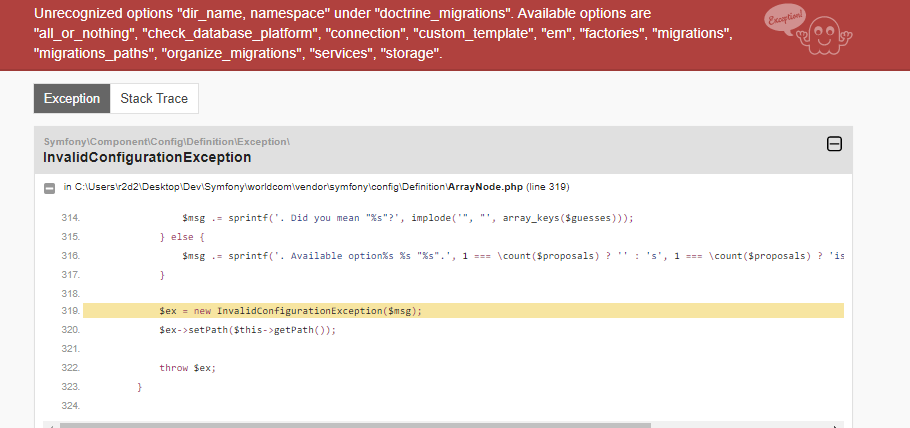This screenshot has height=428, width=910.
Task: Click the red error message about doctrine_migrations
Action: (x=383, y=33)
